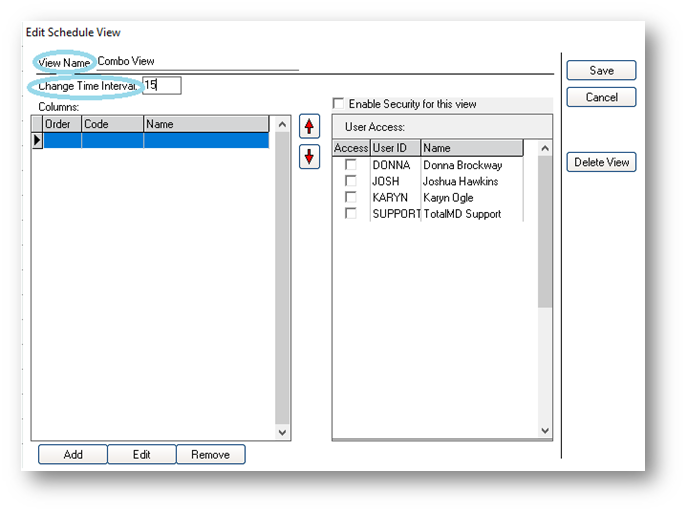Click the red down arrow to move column down
687x513 pixels.
(x=310, y=158)
